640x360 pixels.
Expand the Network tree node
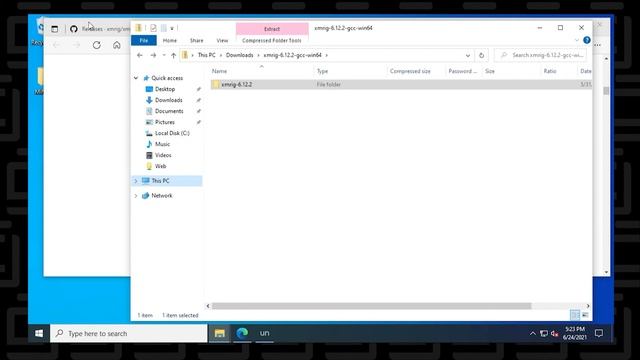[x=136, y=196]
